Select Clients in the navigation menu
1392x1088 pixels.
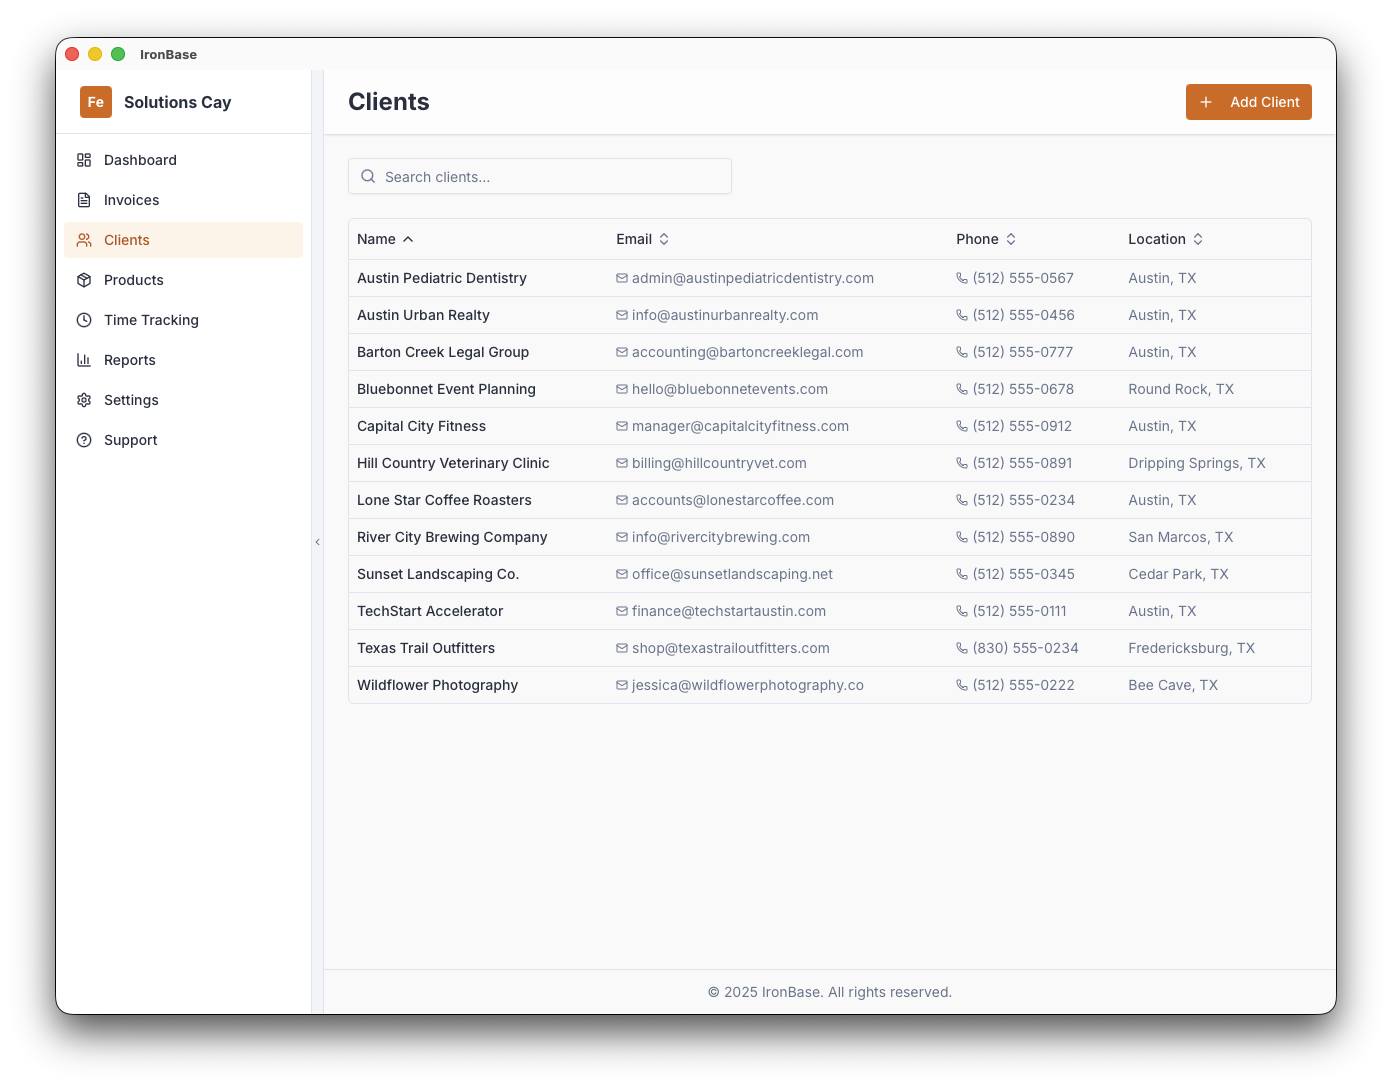[126, 240]
